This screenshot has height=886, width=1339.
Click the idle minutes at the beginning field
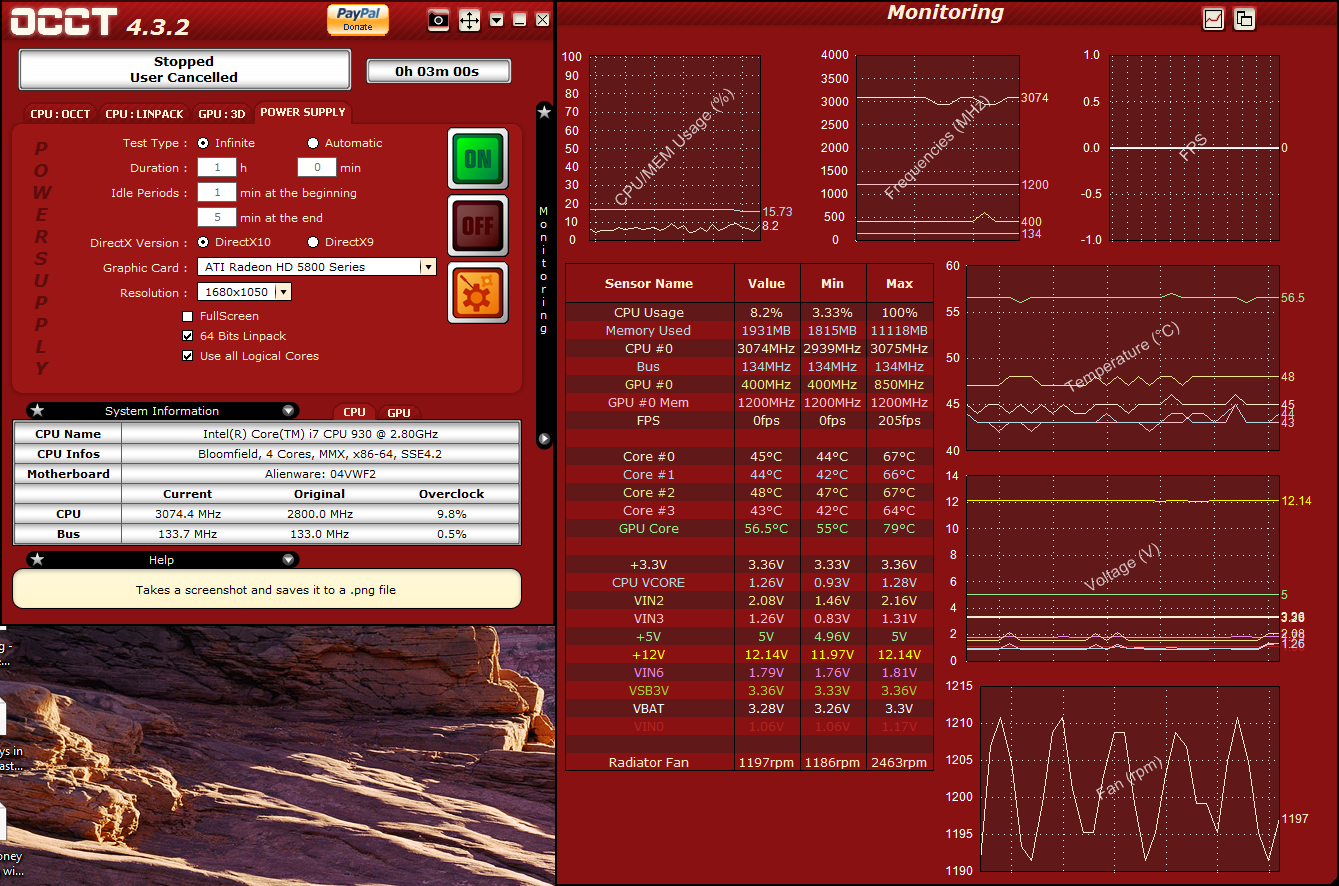click(217, 193)
